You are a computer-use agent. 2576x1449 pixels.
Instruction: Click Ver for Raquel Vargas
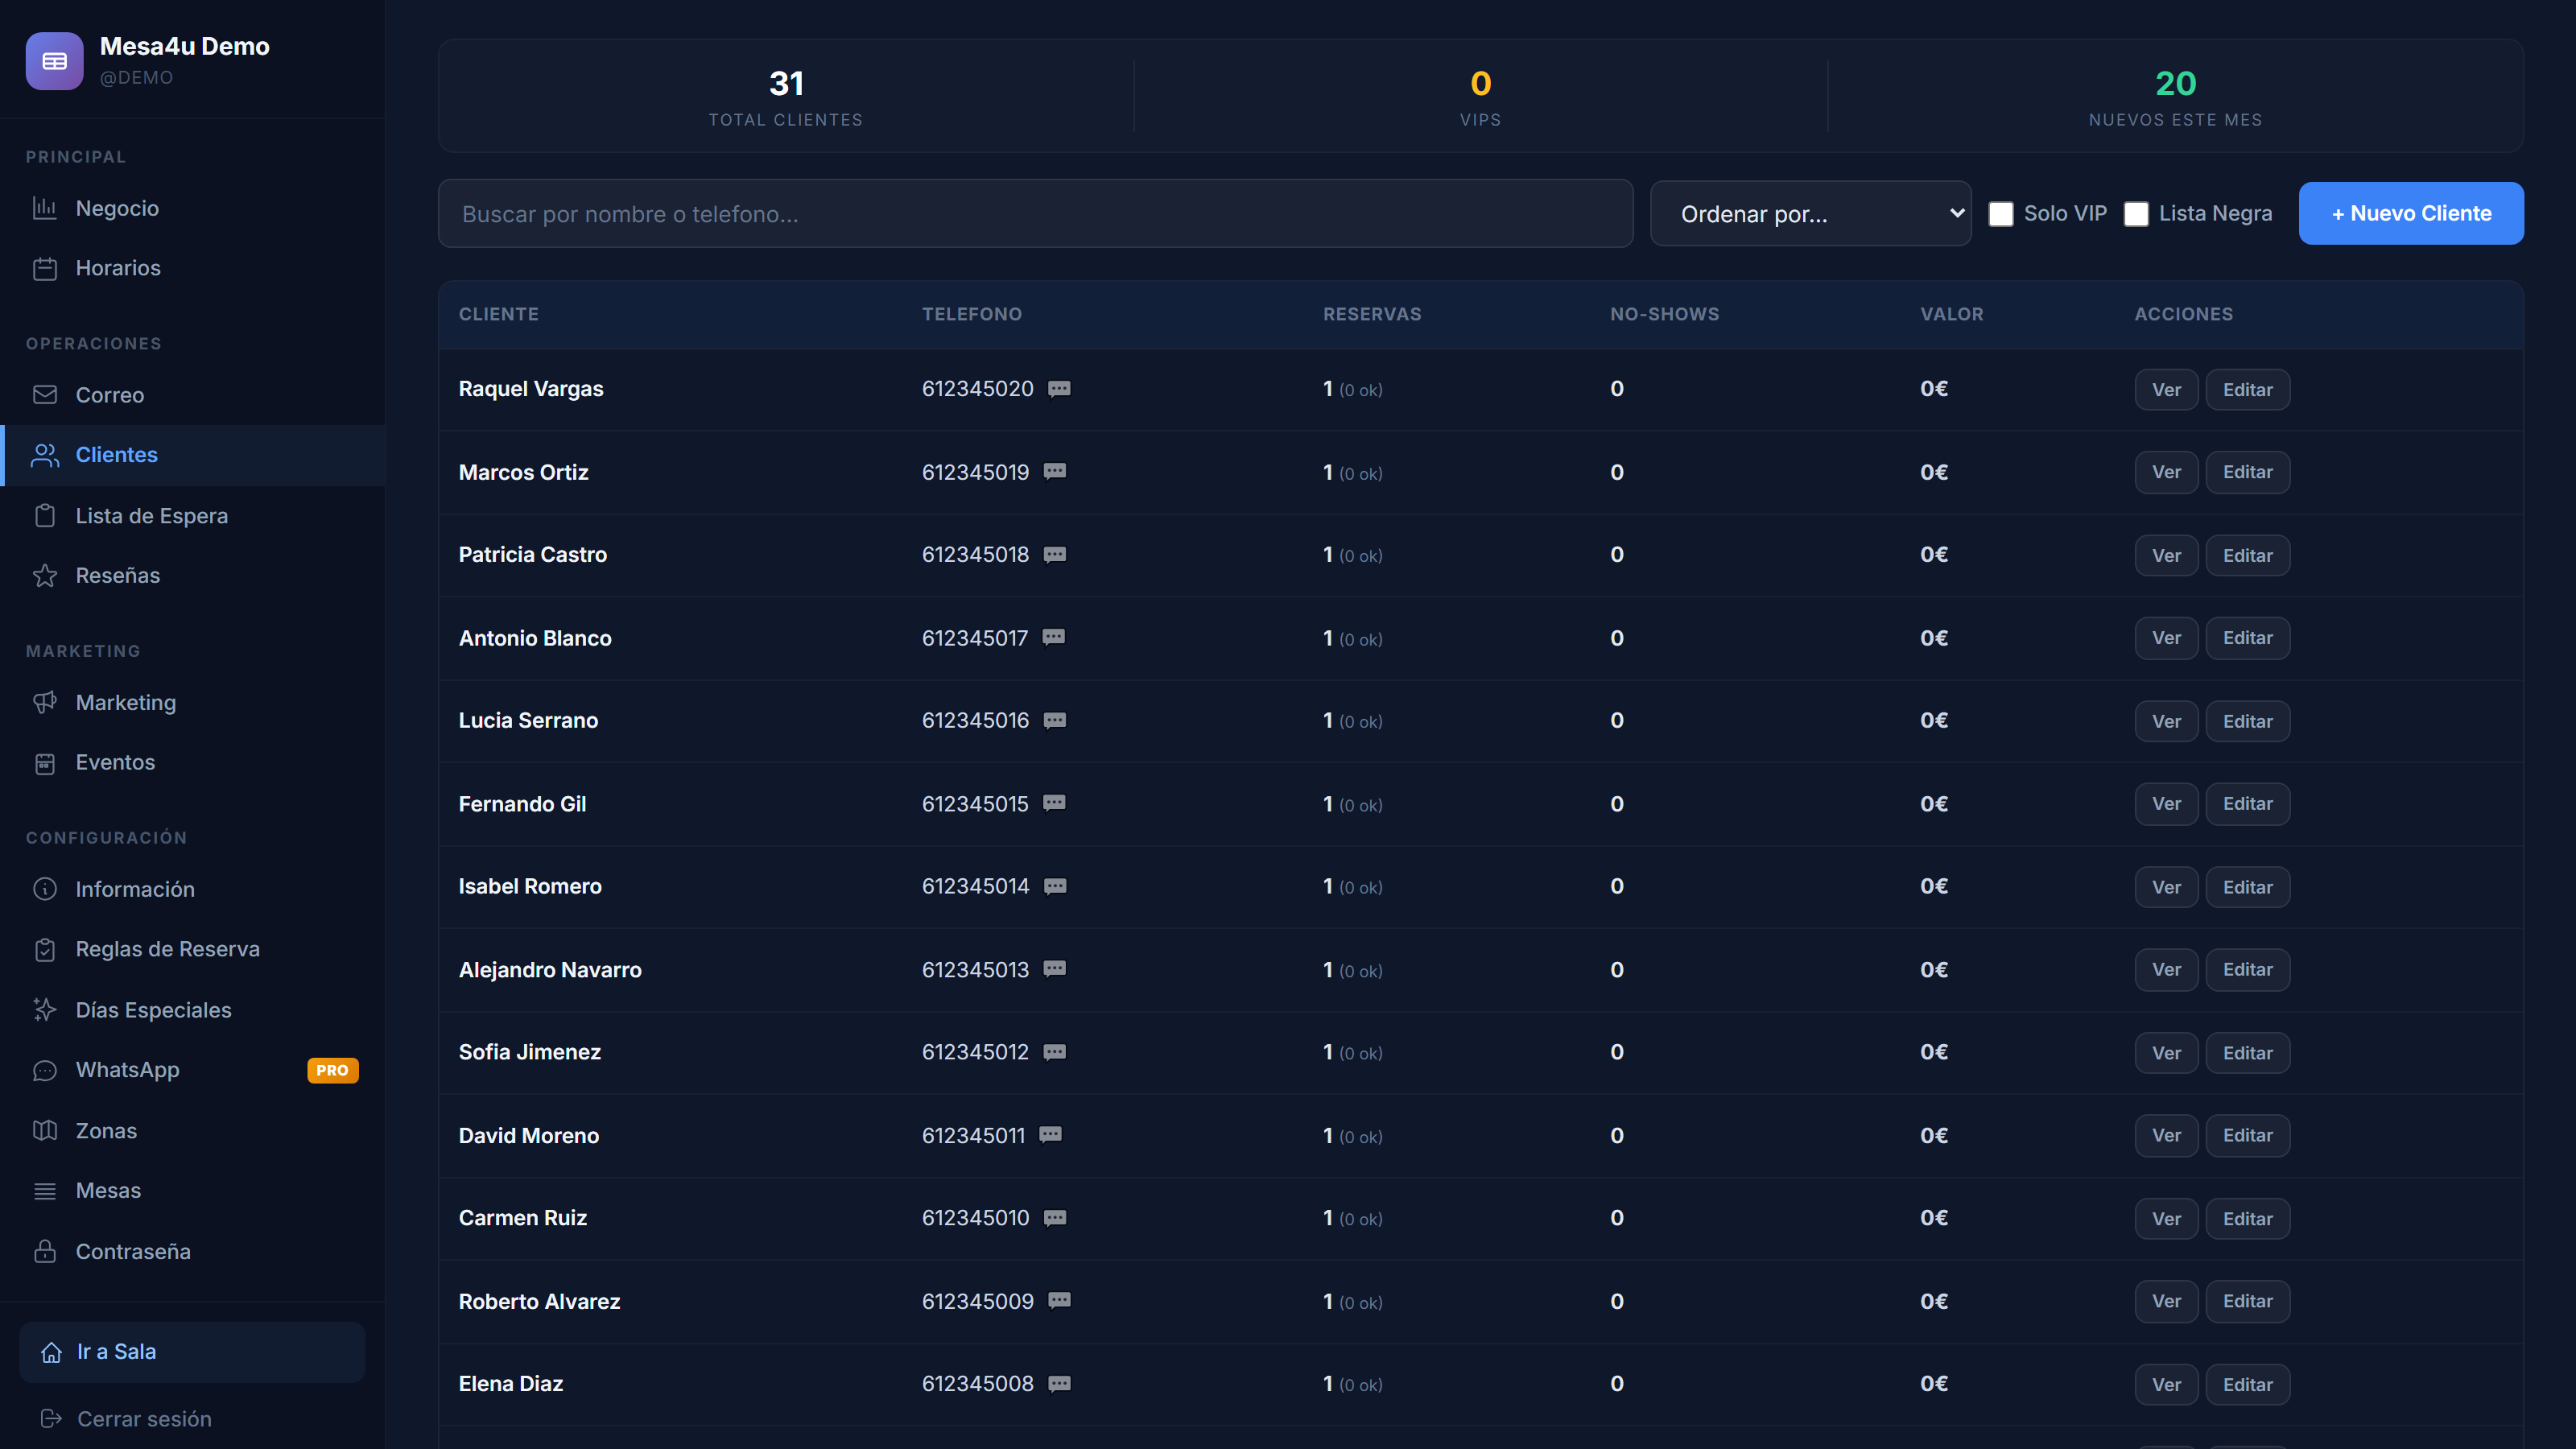tap(2166, 390)
